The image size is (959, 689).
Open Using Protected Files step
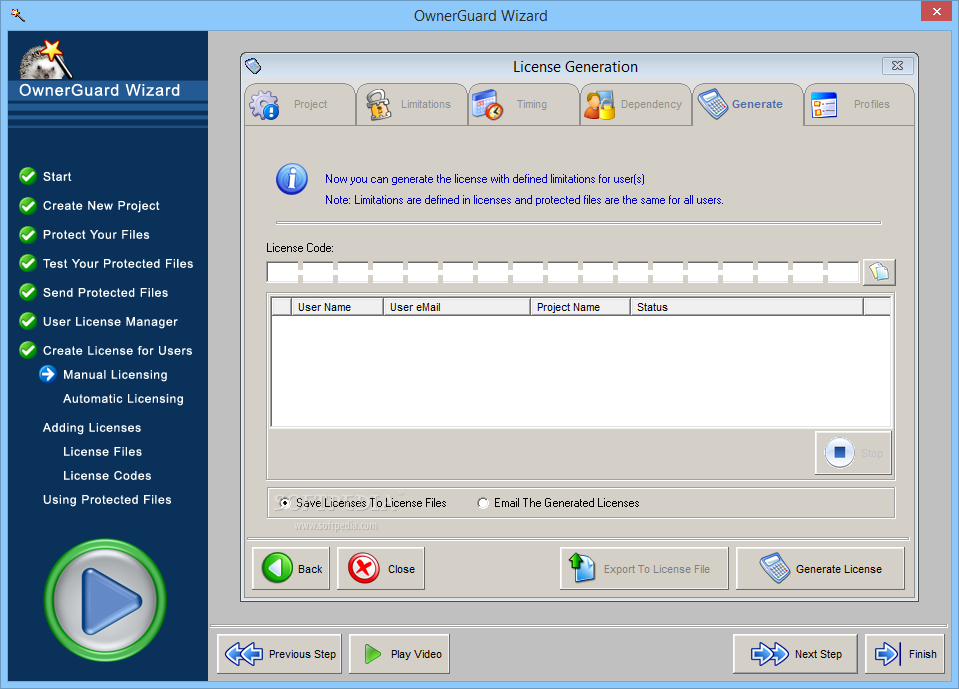[107, 500]
